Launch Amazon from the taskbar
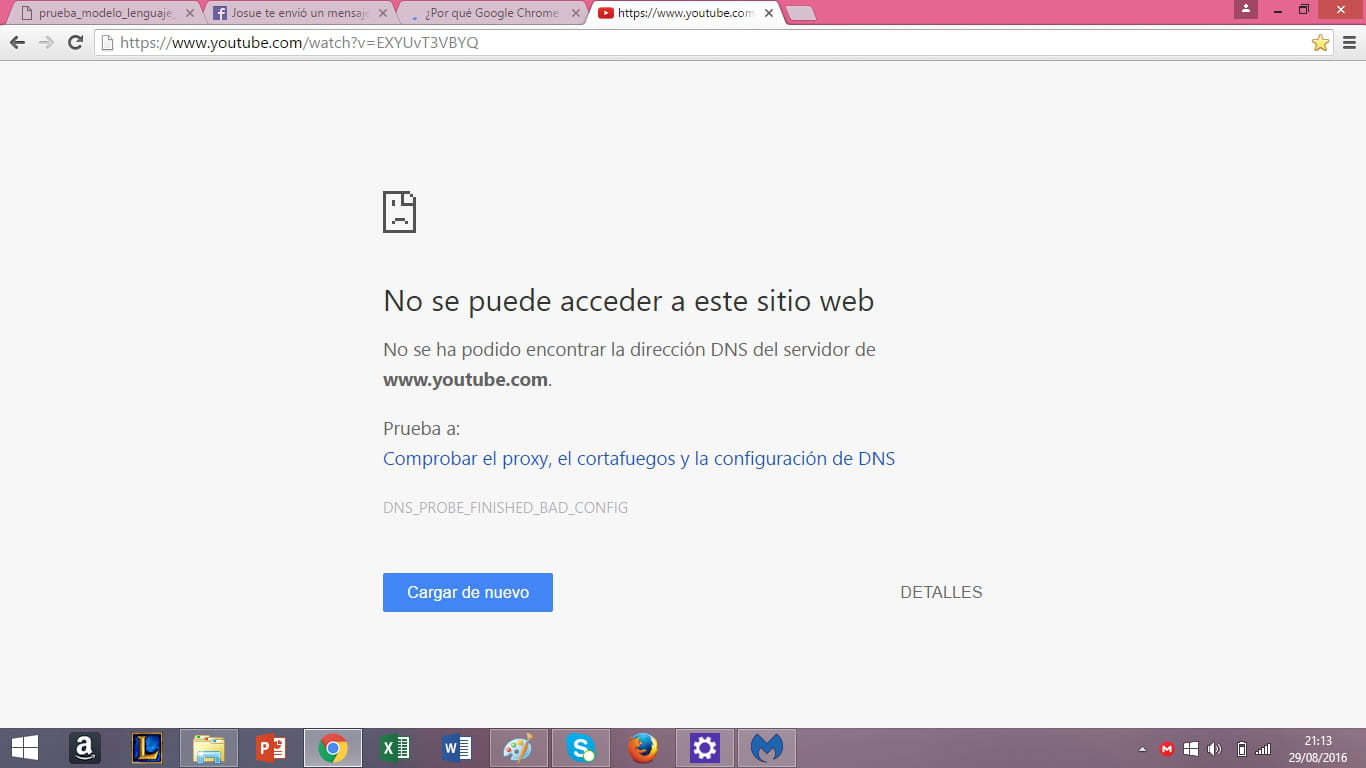 (x=84, y=748)
